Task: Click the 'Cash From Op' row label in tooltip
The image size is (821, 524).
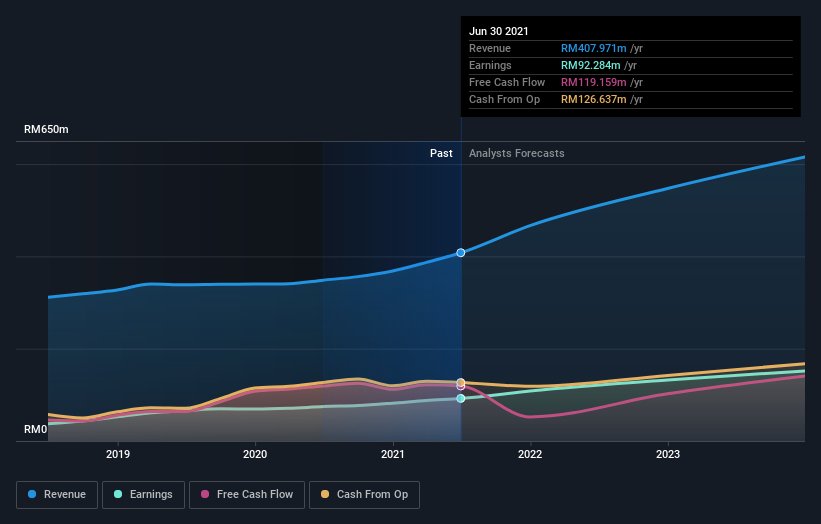Action: 504,99
